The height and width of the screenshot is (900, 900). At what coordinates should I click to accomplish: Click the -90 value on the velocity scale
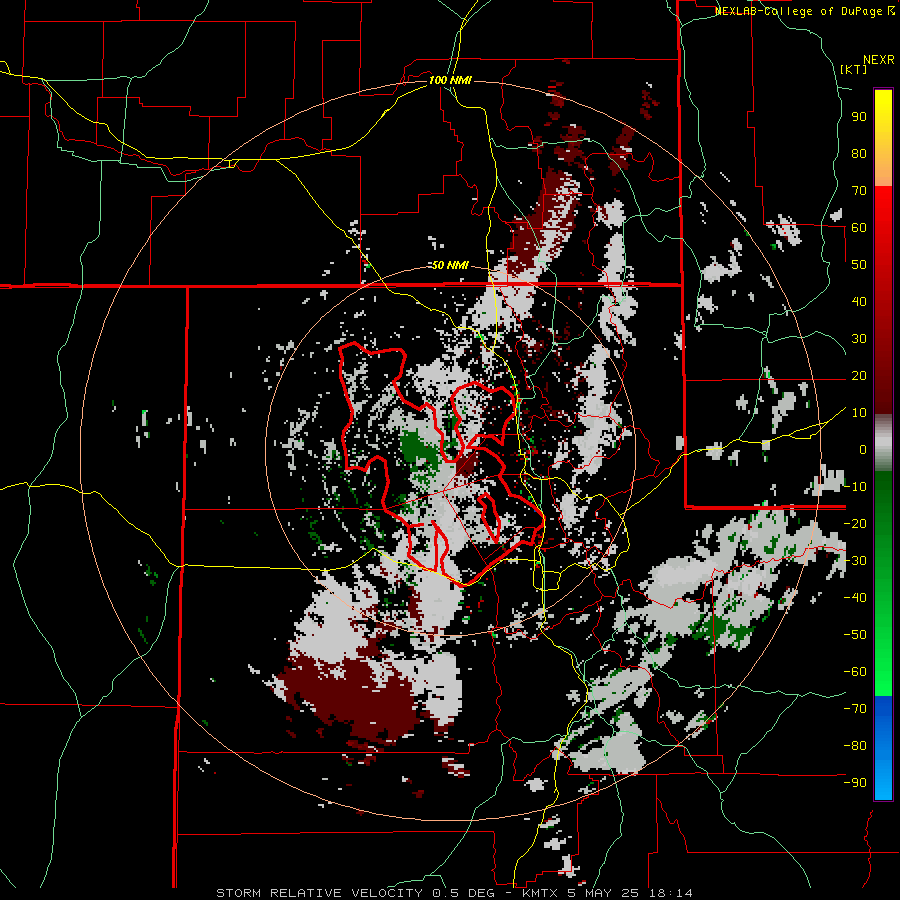point(855,782)
